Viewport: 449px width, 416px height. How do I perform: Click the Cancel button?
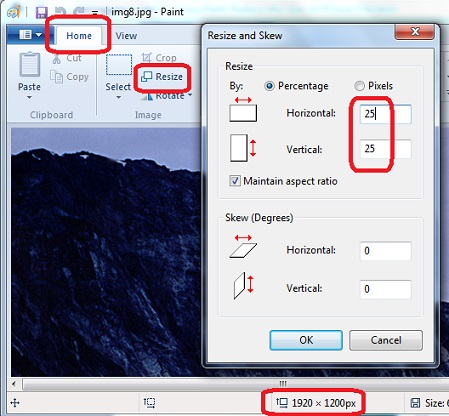pyautogui.click(x=386, y=340)
